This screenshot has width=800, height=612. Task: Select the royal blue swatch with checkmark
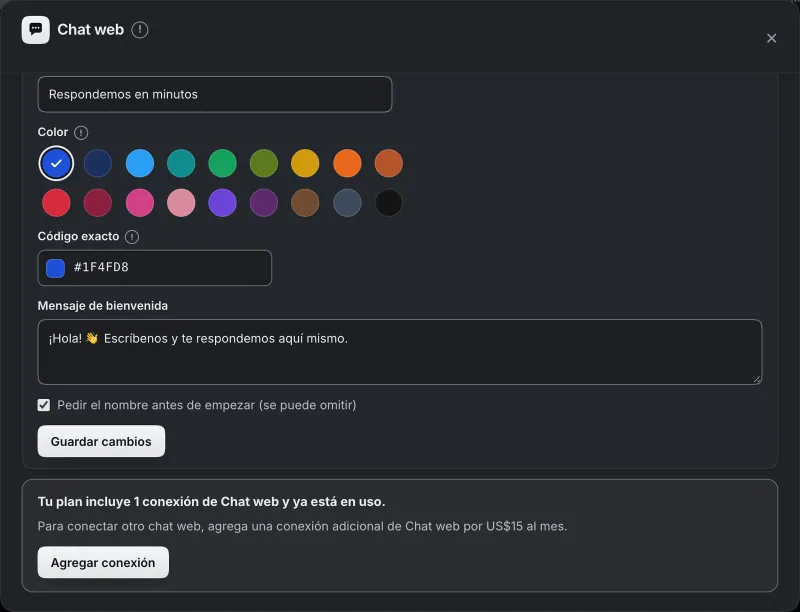point(56,163)
